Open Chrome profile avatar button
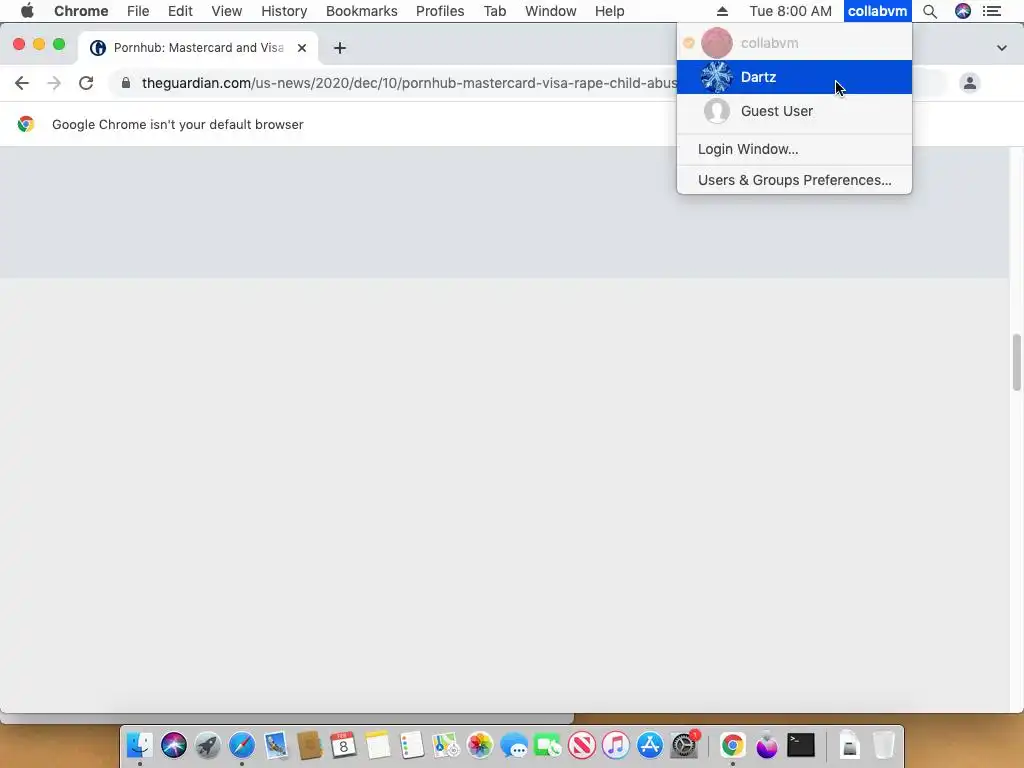1024x768 pixels. coord(970,83)
